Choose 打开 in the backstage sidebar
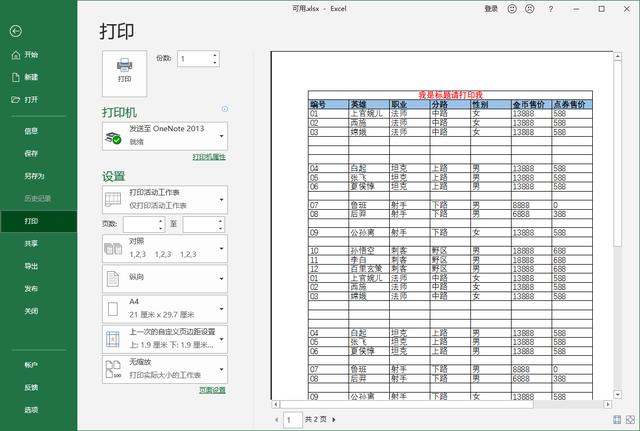Image resolution: width=640 pixels, height=431 pixels. (25, 100)
